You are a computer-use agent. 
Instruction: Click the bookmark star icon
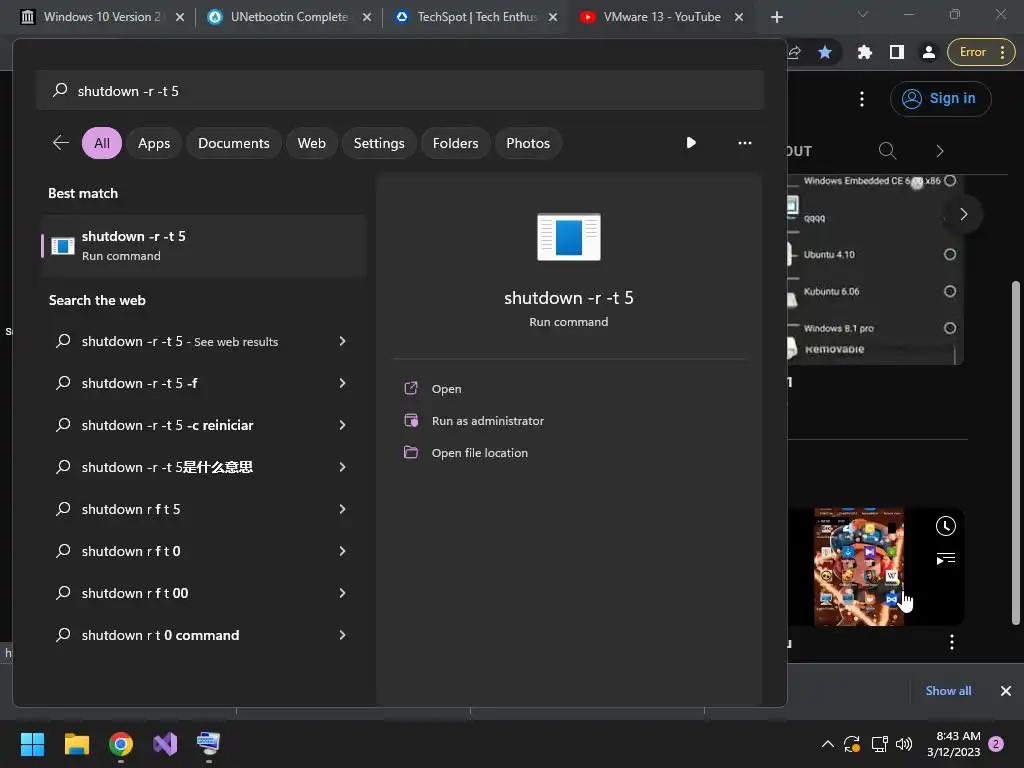click(825, 52)
